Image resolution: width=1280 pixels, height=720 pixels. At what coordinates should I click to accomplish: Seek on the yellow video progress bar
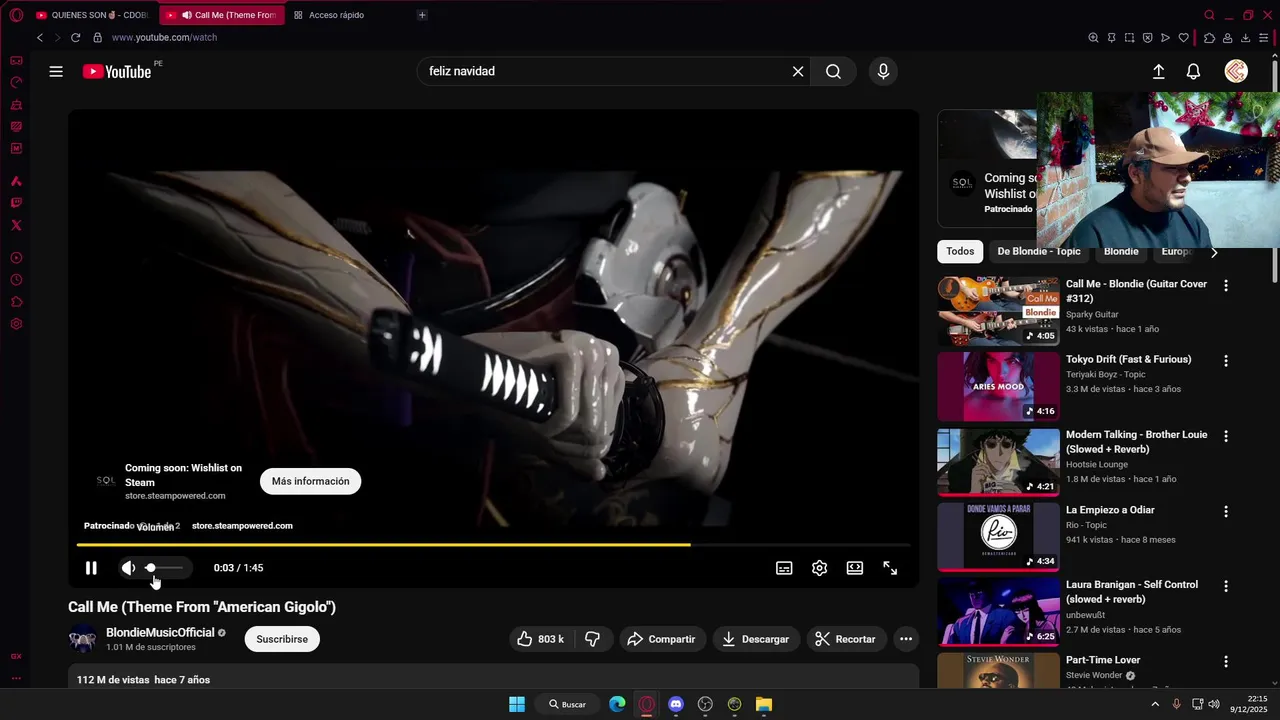click(493, 545)
